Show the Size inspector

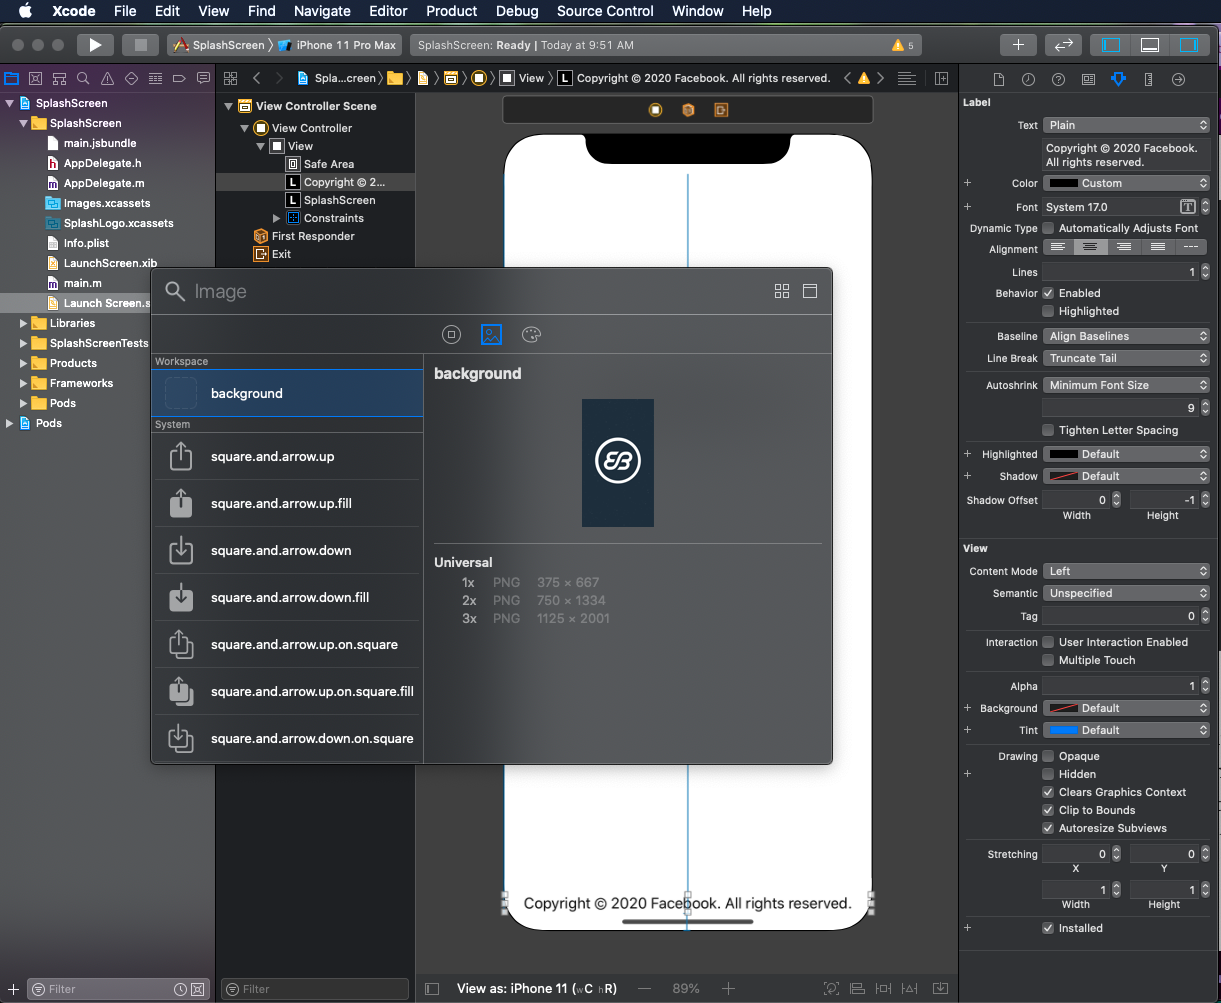click(x=1148, y=79)
